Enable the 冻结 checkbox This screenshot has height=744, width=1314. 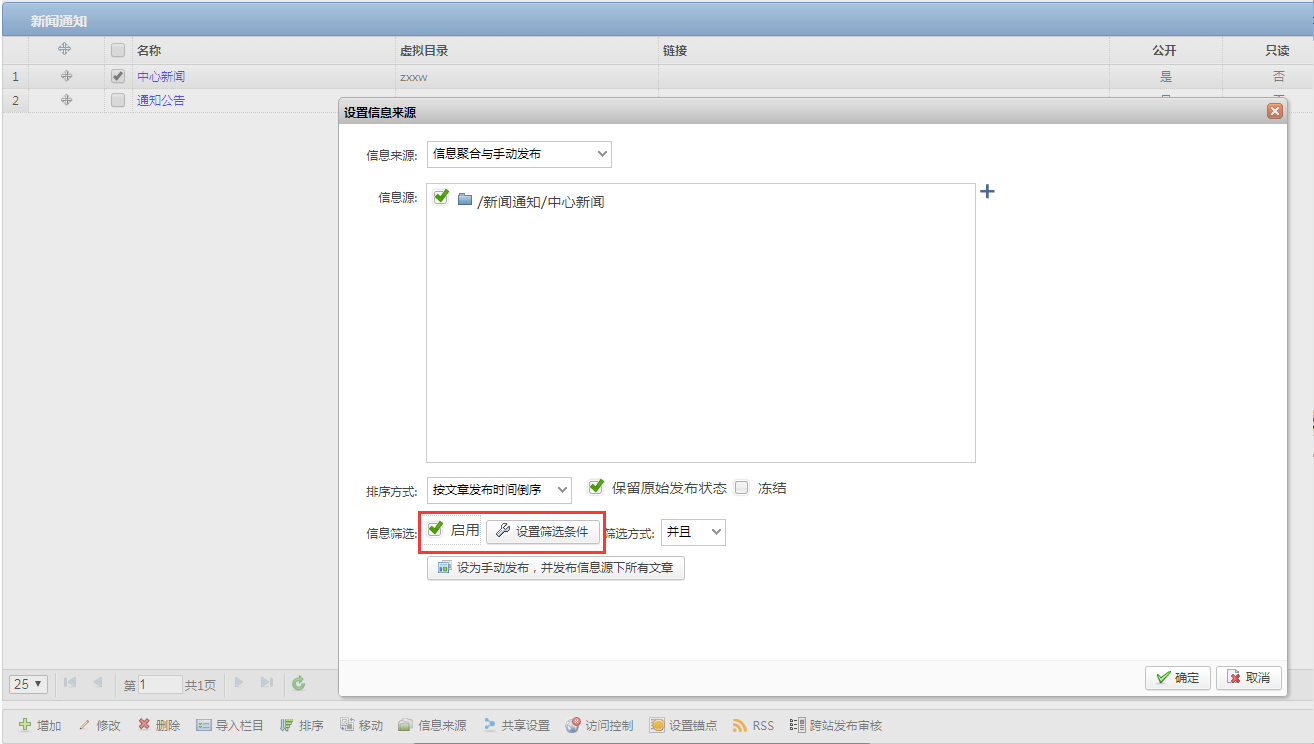tap(742, 488)
